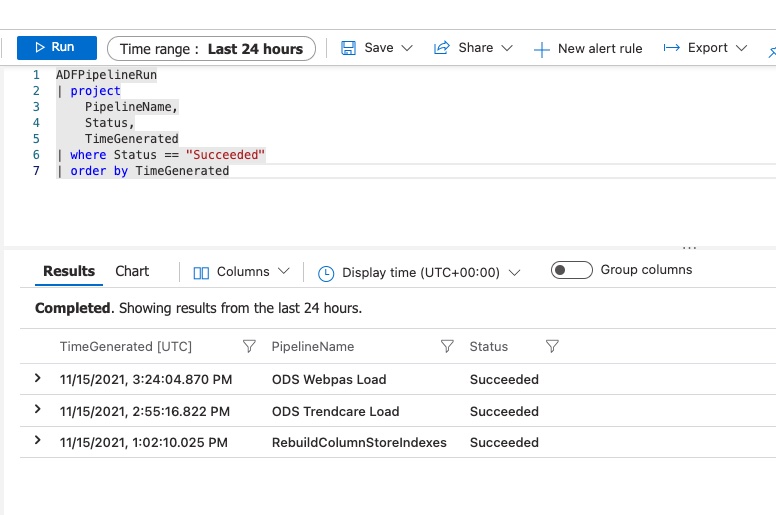Sort by Status column header
Screen dimensions: 776x515
click(x=488, y=346)
